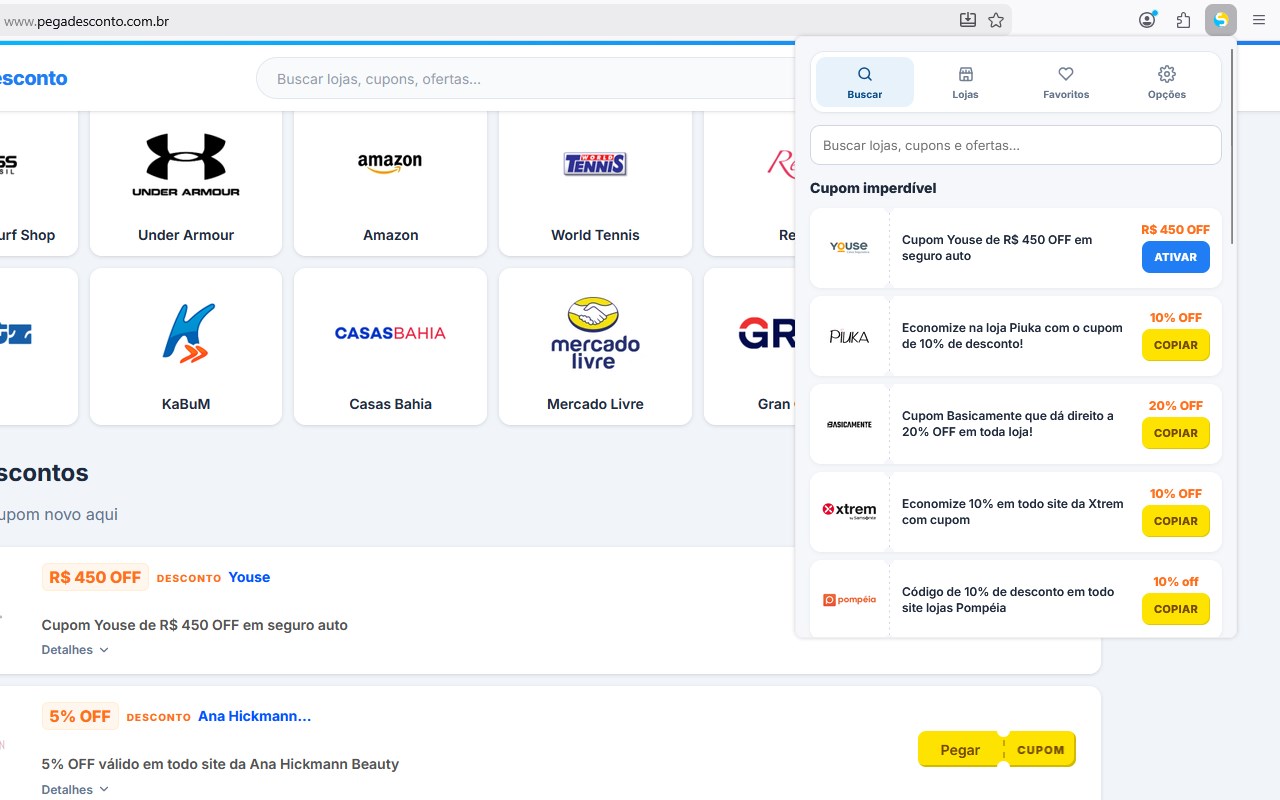1280x800 pixels.
Task: Open the browser extensions puzzle icon
Action: pos(1184,20)
